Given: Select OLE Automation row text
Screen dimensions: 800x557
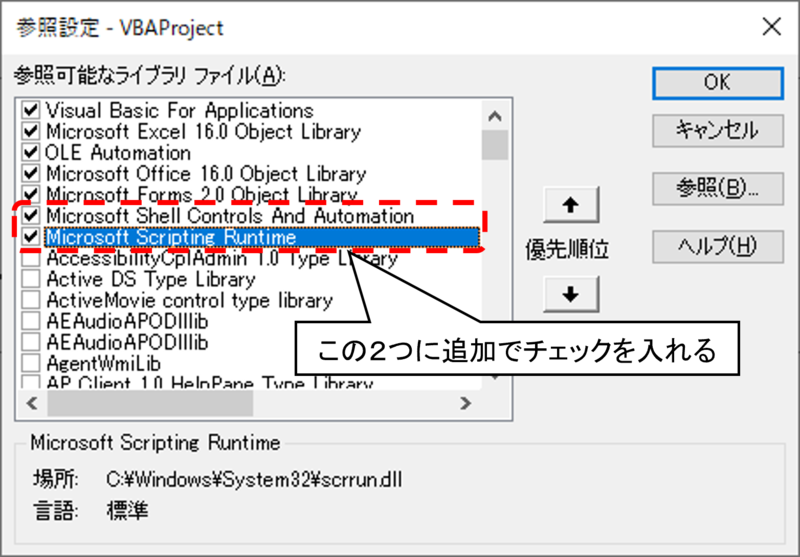Looking at the screenshot, I should pos(118,153).
